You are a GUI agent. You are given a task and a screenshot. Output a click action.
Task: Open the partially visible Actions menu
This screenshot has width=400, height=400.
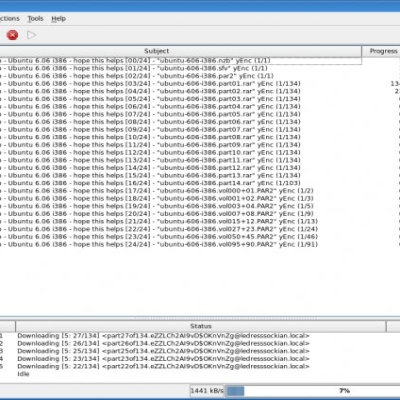point(9,19)
